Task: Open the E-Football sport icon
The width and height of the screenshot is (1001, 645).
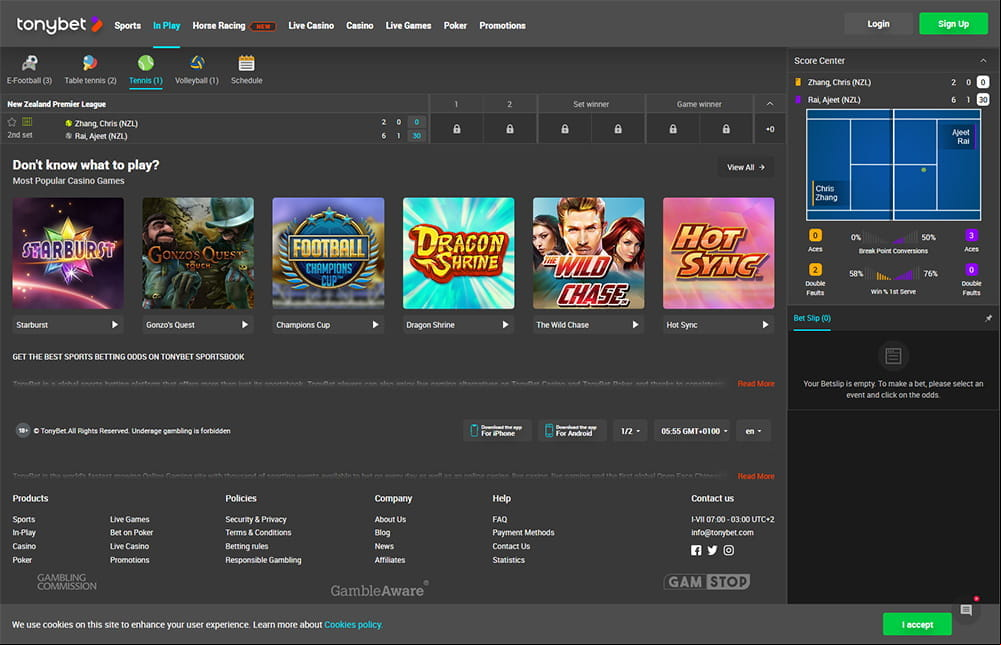Action: point(29,63)
